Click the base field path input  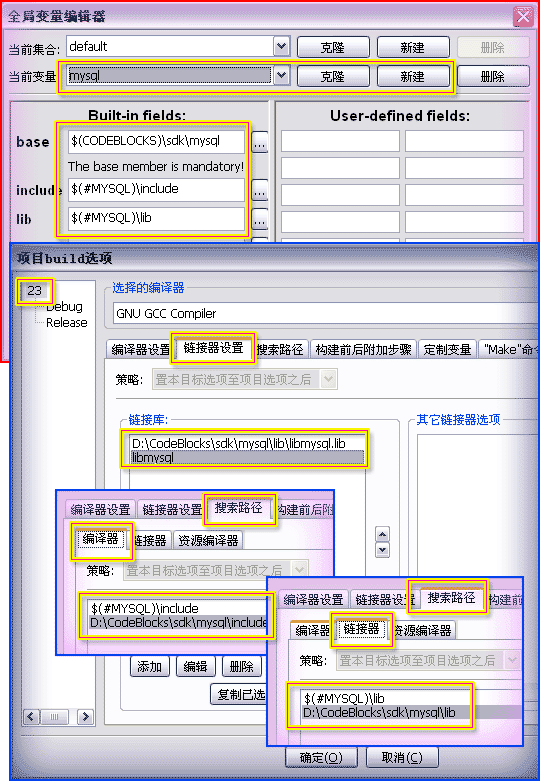pos(156,141)
